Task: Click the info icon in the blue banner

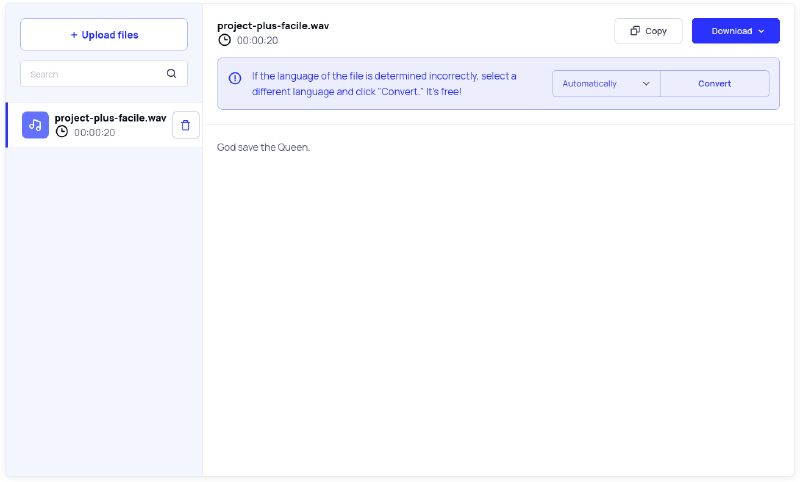Action: pos(235,78)
